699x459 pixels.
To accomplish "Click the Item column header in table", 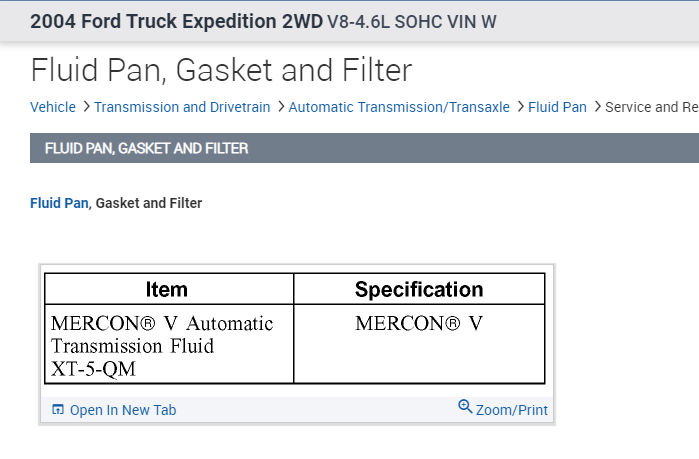I will point(167,289).
